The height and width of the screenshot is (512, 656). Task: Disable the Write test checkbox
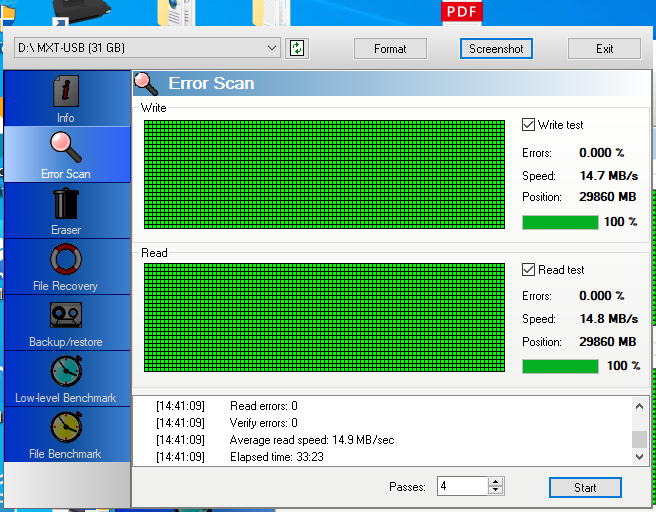tap(529, 125)
